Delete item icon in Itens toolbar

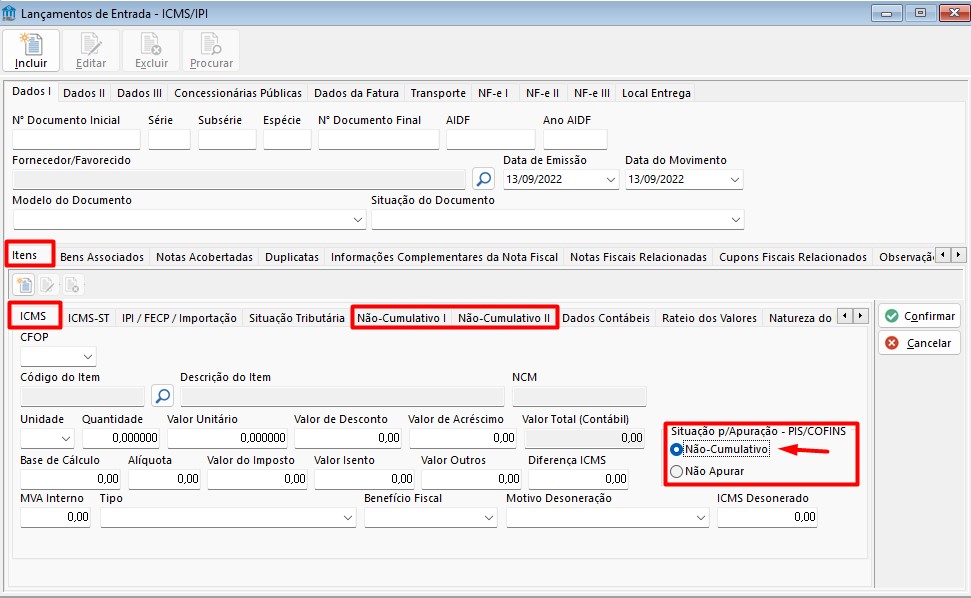point(72,285)
